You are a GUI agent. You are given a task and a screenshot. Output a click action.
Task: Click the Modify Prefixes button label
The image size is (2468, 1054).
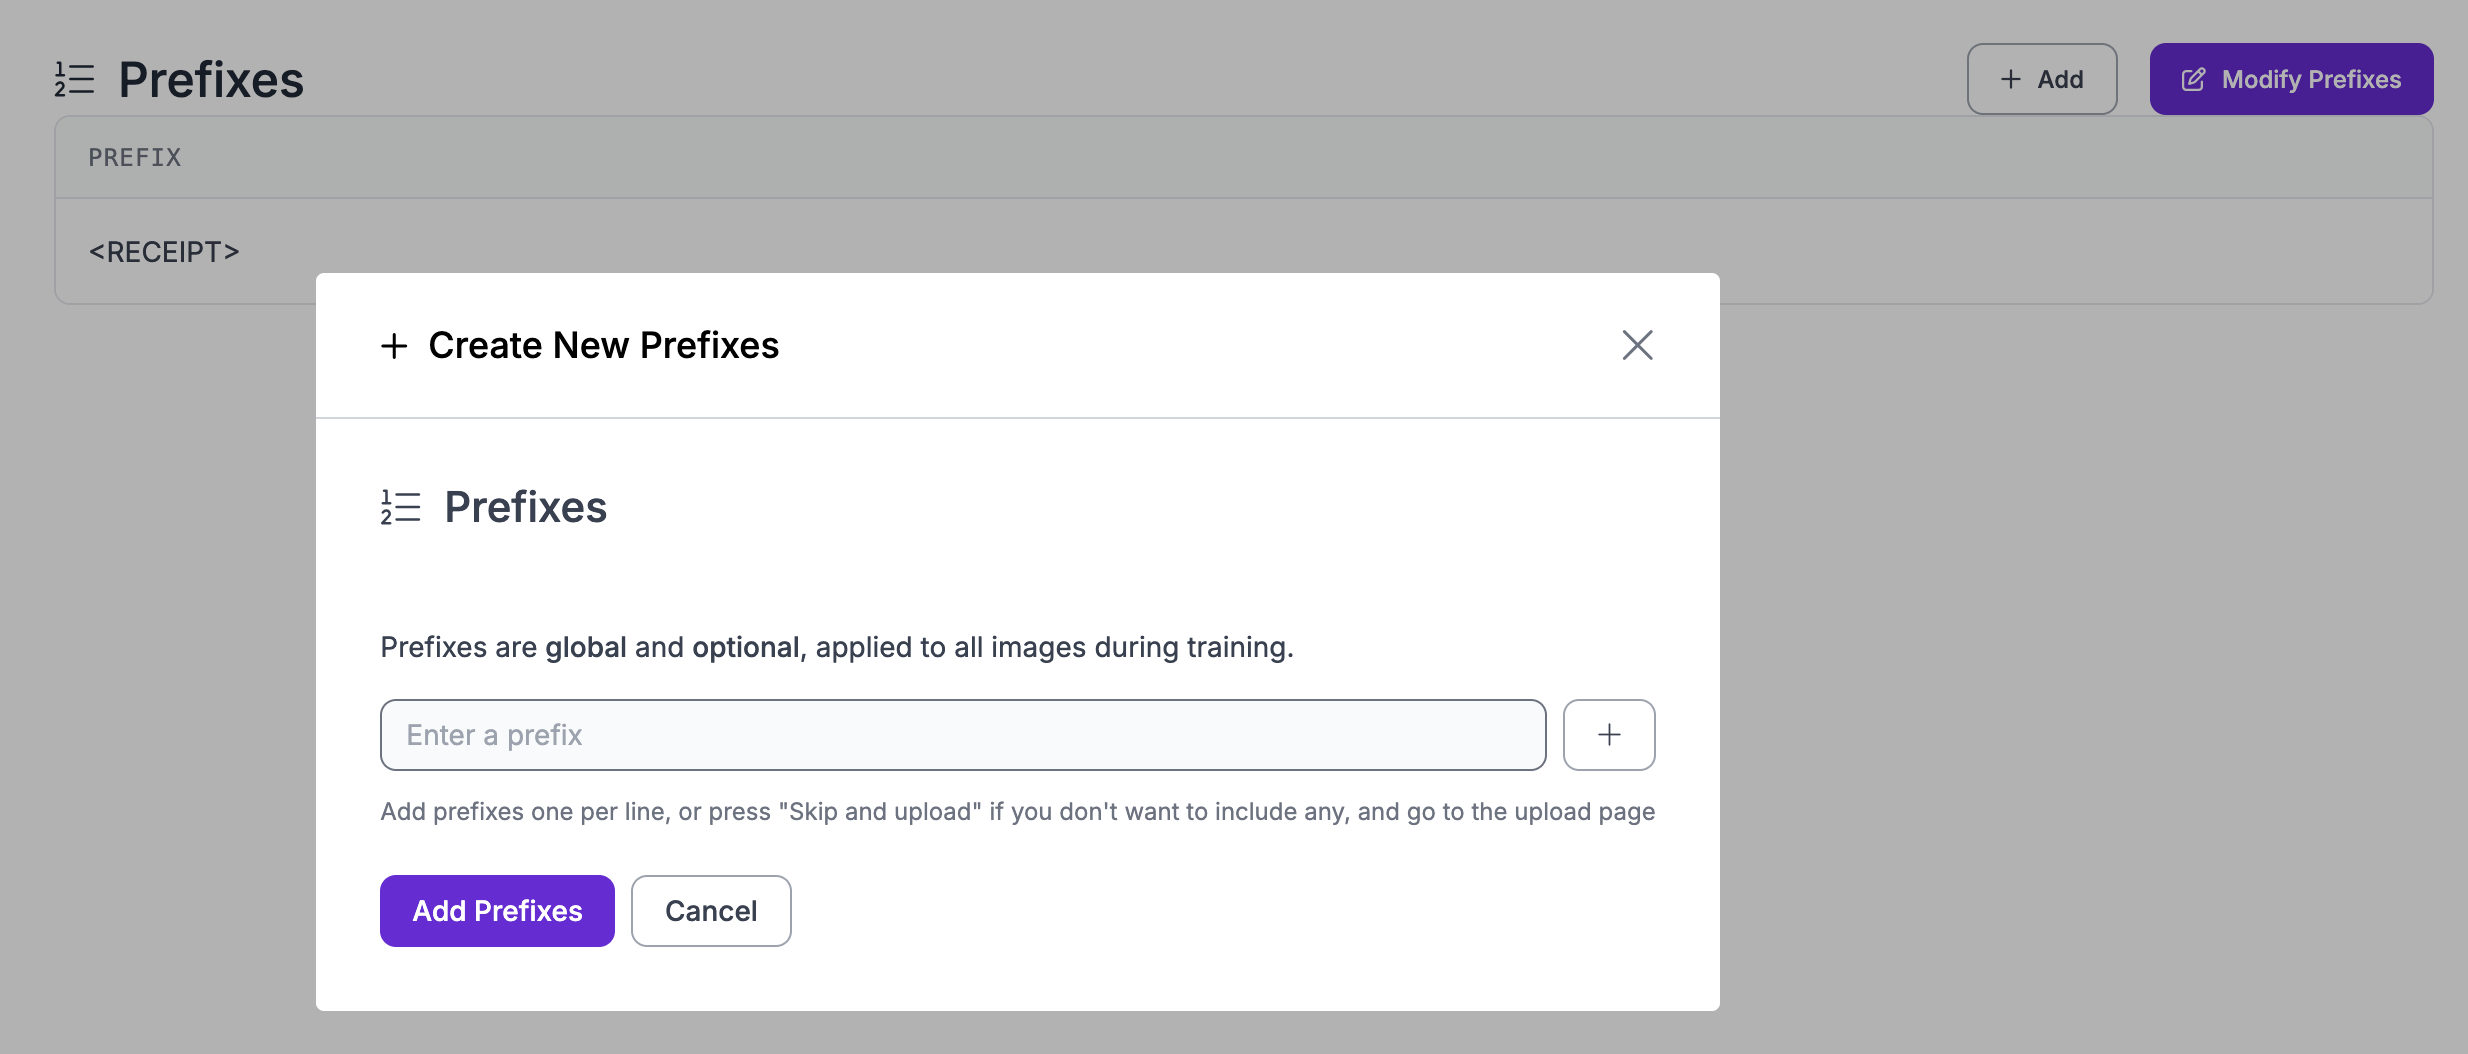2311,79
